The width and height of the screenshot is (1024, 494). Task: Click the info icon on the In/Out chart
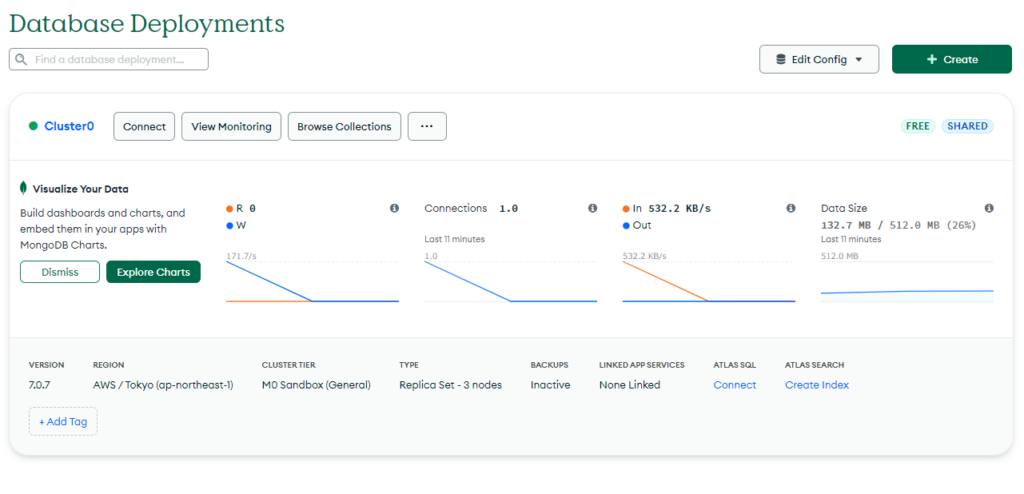(791, 208)
